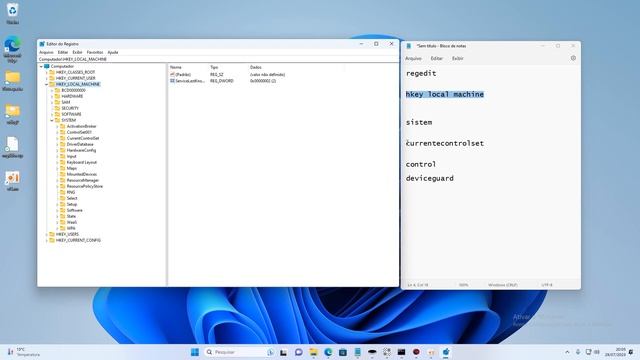
Task: Click the taskbar Pesquisar search box
Action: (239, 352)
